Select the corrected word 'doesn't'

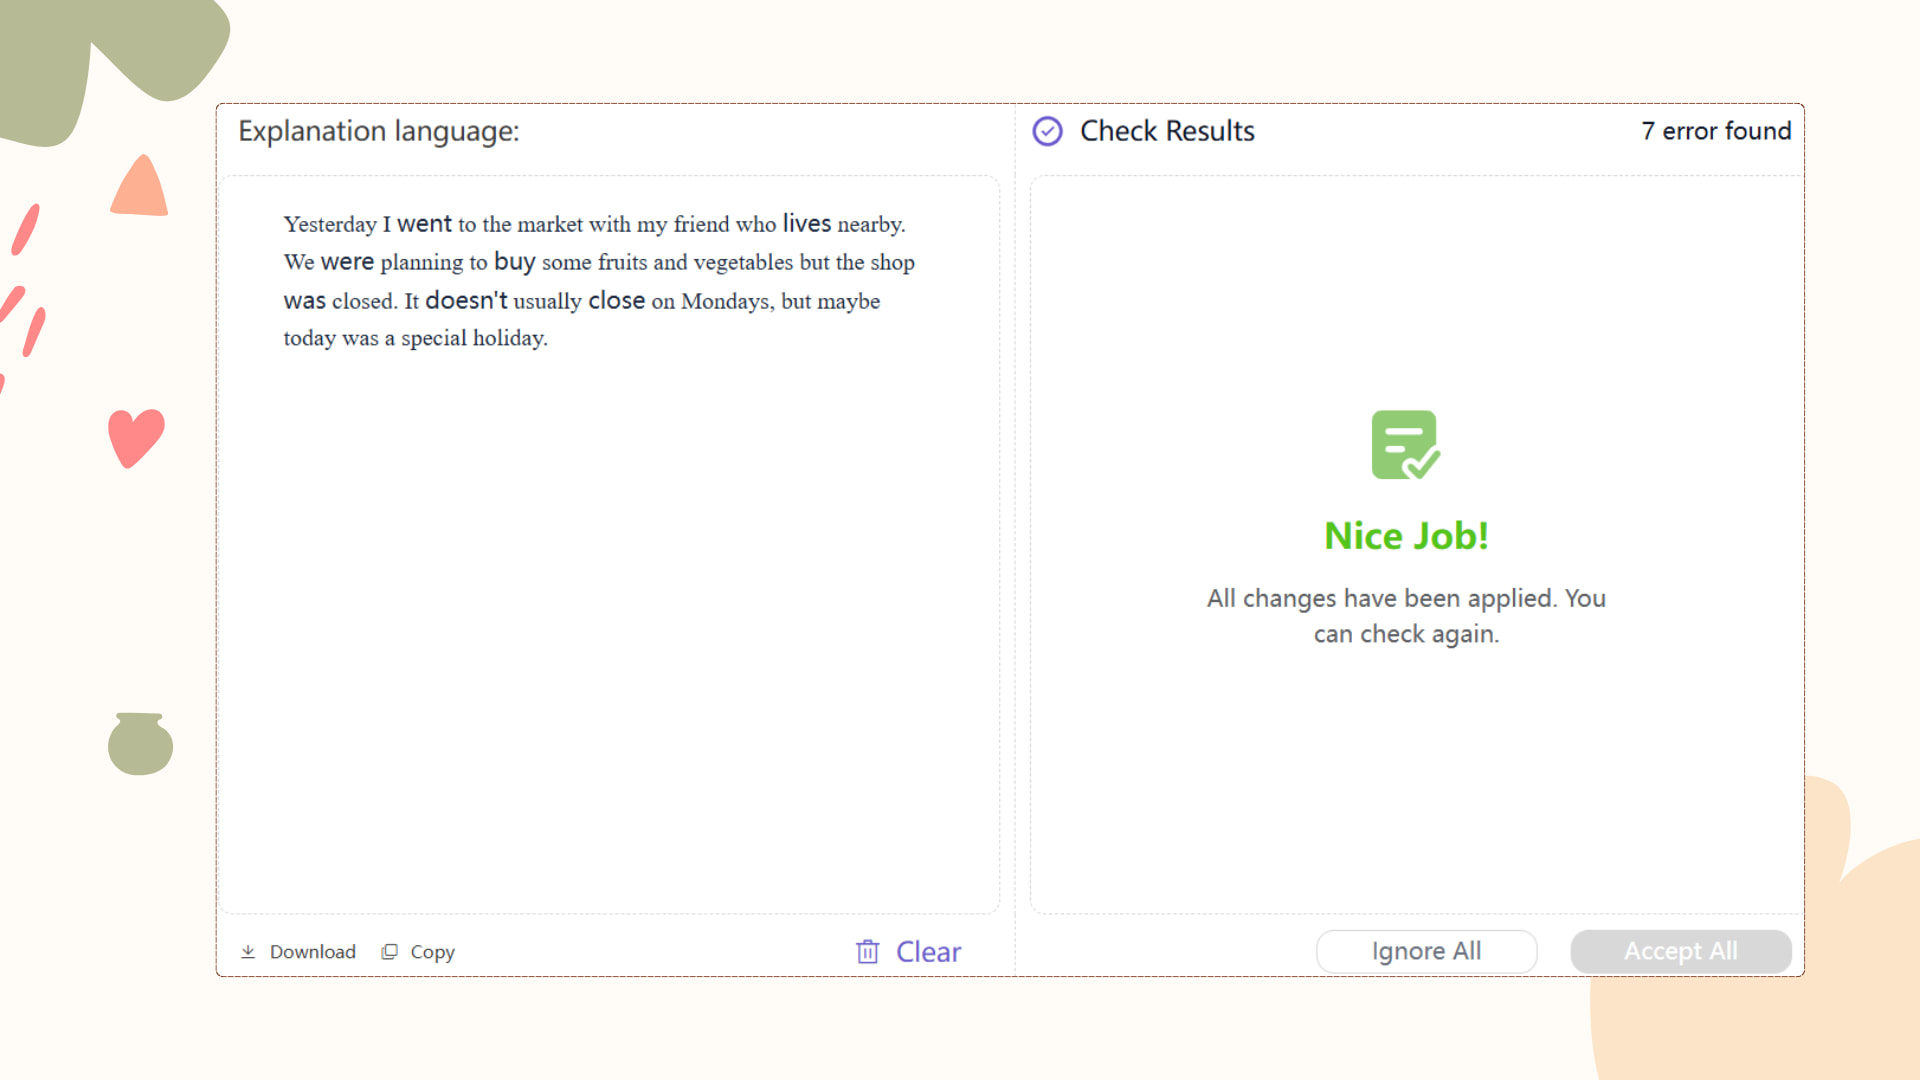[x=466, y=299]
